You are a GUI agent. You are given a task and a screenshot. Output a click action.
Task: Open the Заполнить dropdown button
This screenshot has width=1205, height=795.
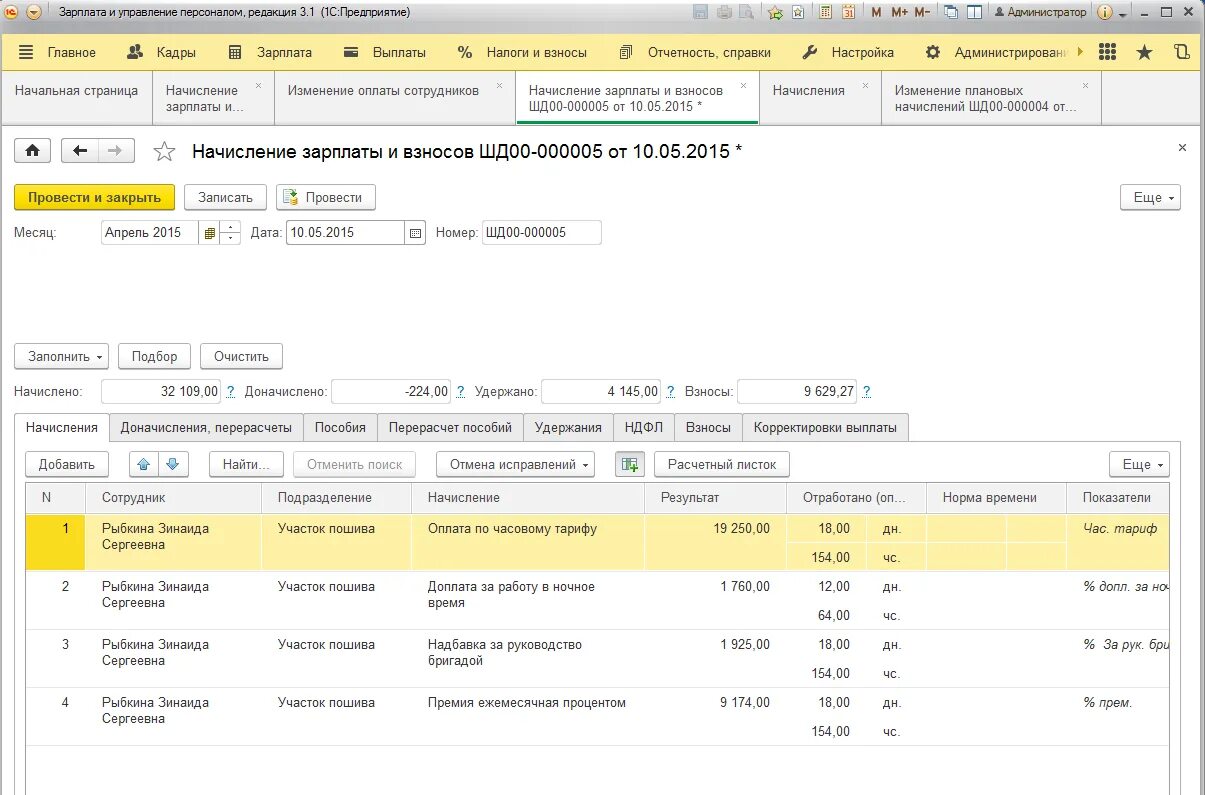click(61, 356)
